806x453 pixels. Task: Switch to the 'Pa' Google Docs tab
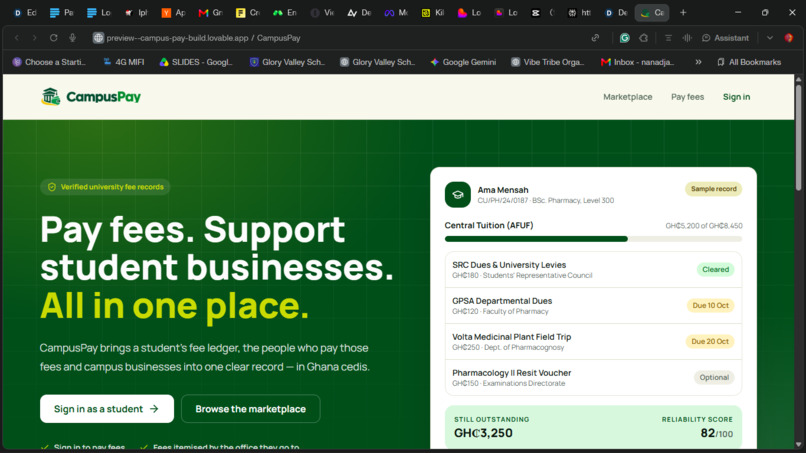click(62, 13)
